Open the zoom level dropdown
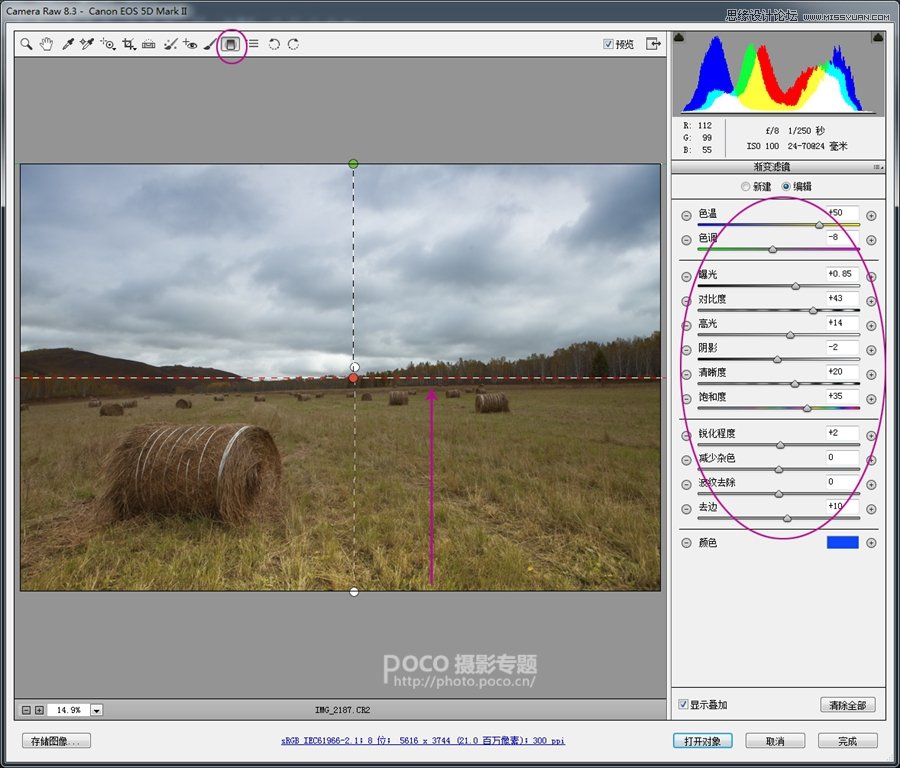 97,710
